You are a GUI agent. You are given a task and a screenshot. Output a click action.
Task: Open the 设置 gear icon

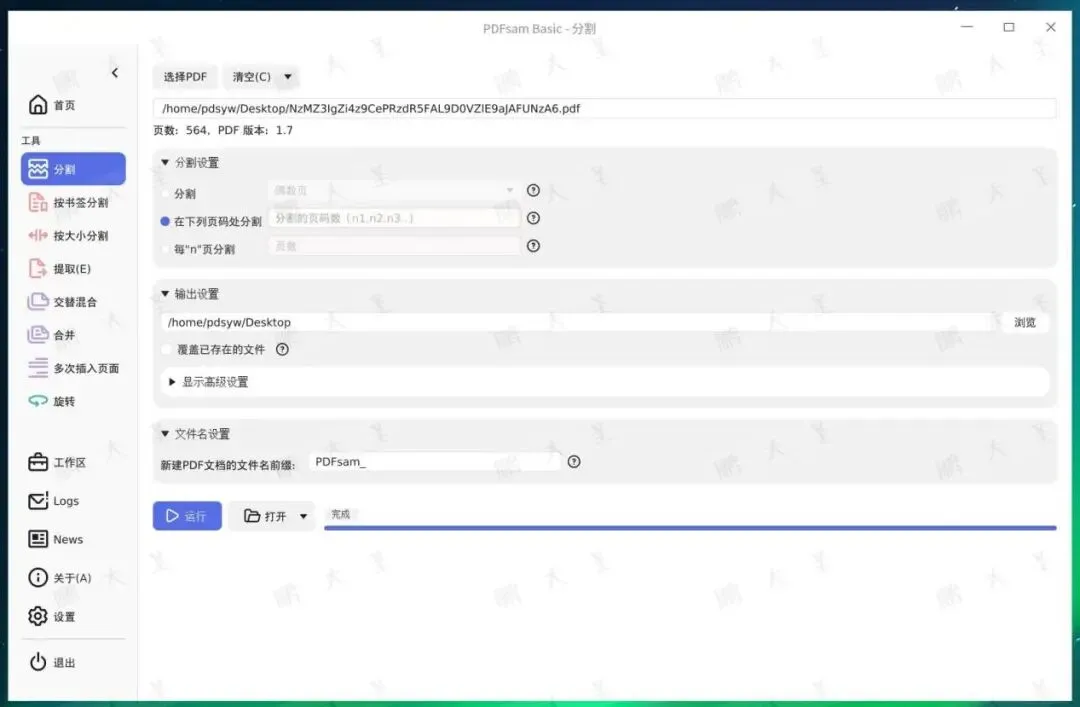point(38,616)
